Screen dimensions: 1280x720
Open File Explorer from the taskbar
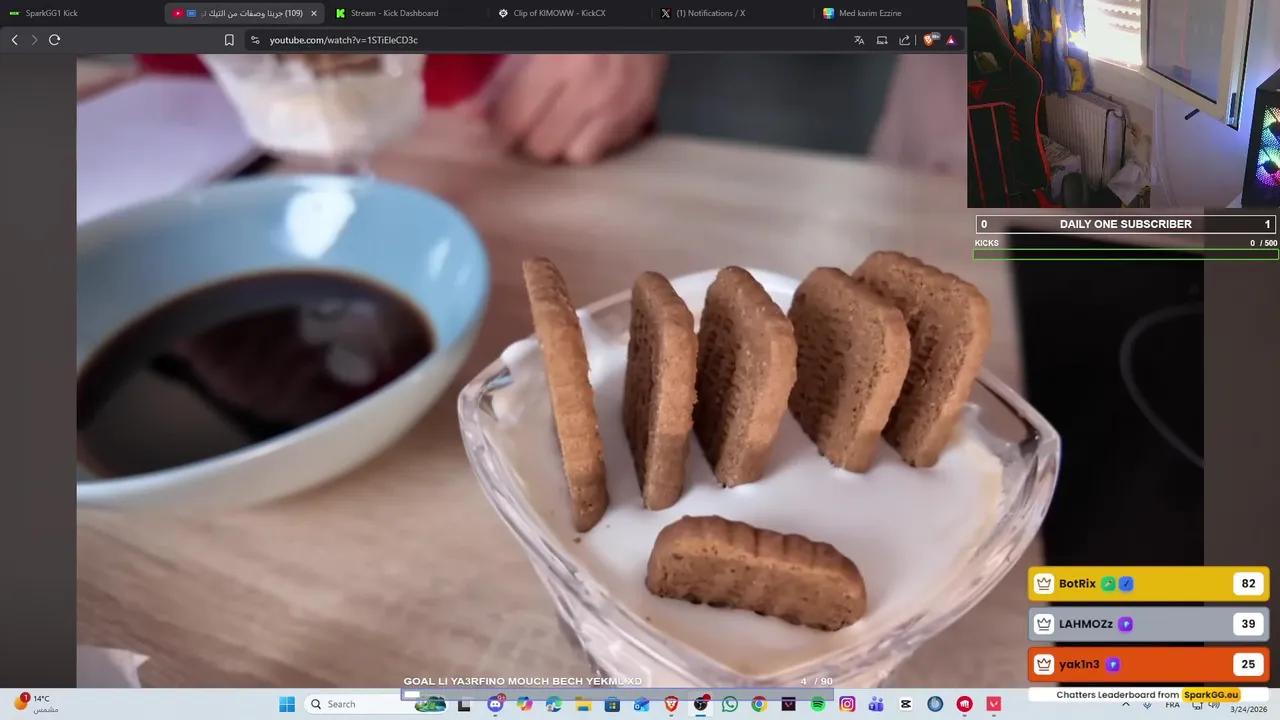click(x=583, y=704)
